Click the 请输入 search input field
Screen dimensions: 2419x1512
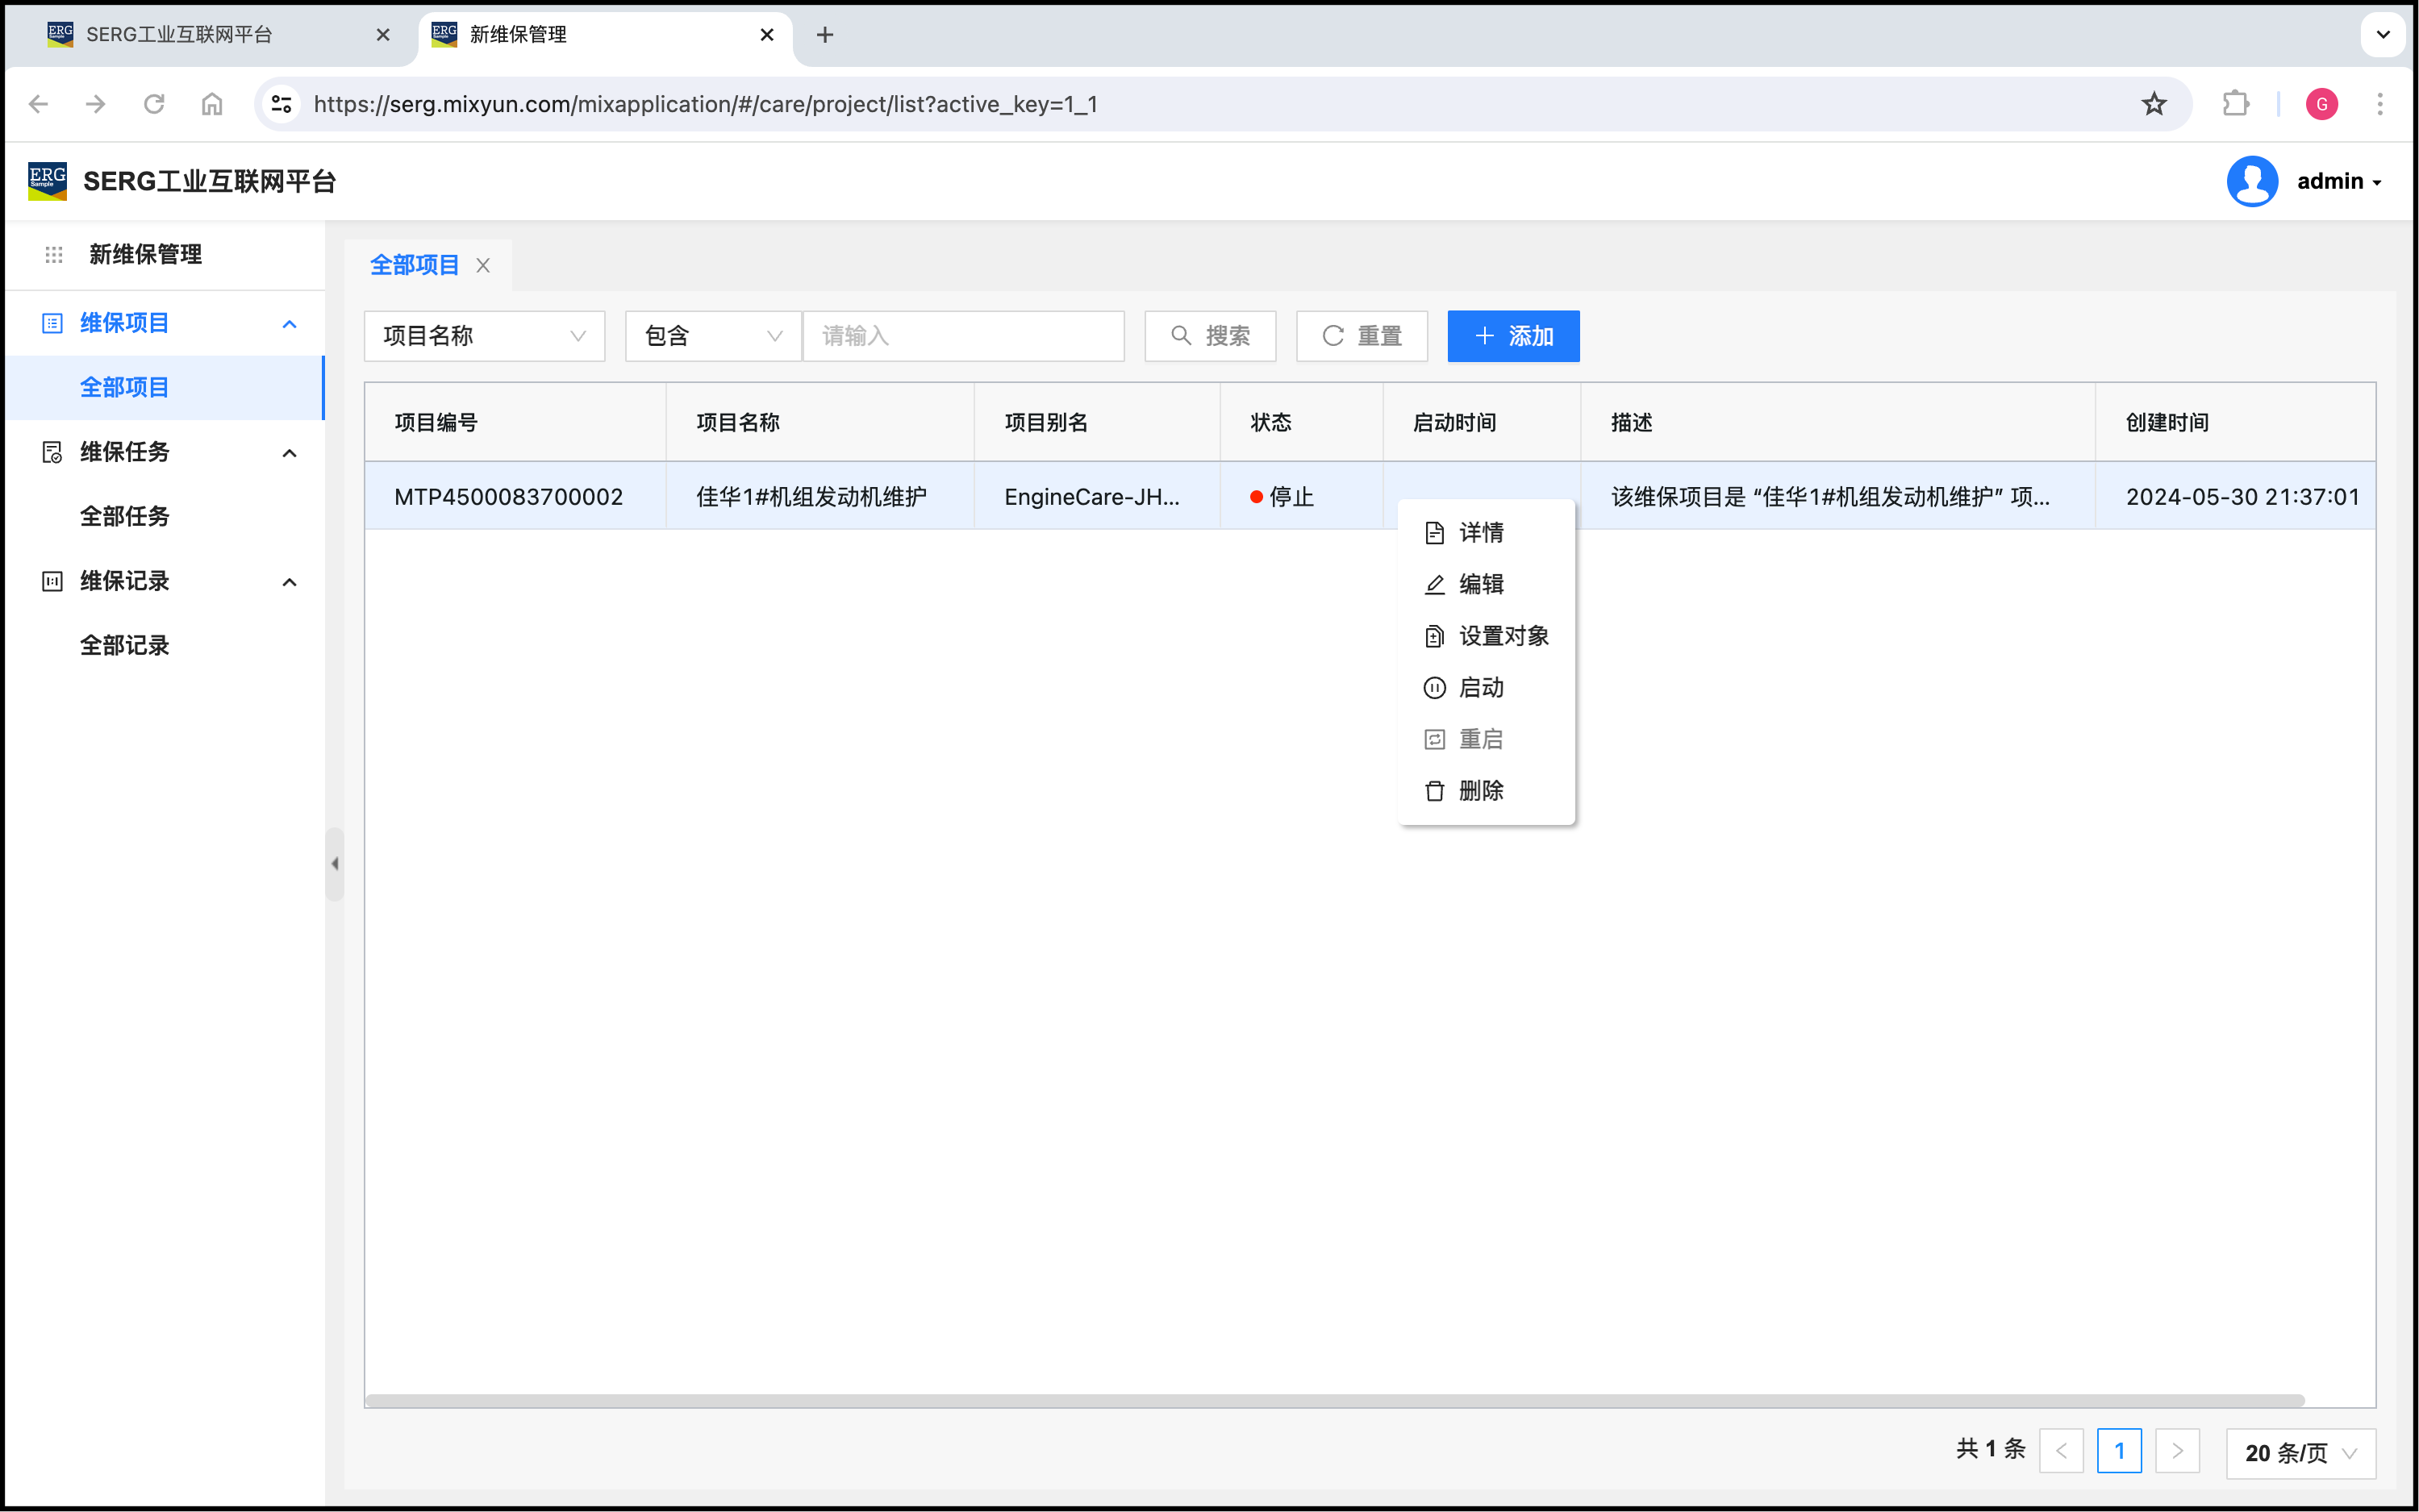pos(963,336)
